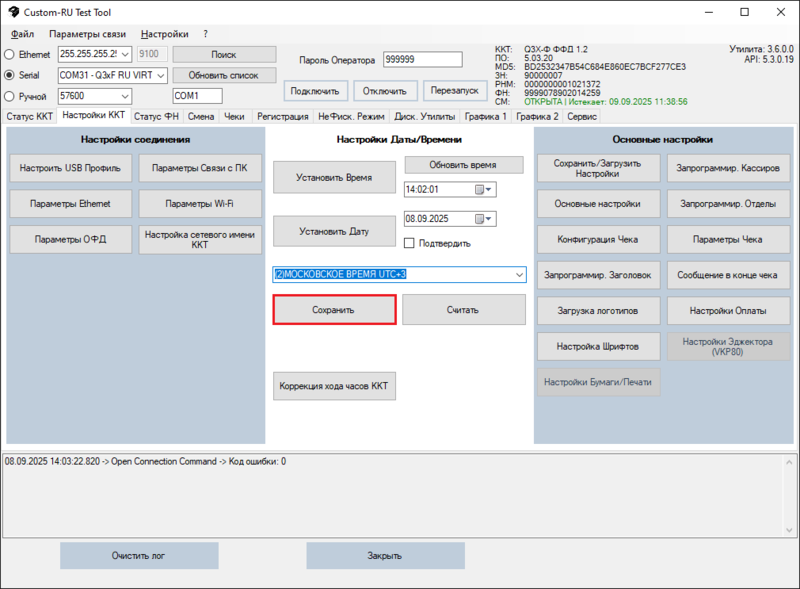Screen dimensions: 800x589
Task: Select the Ethernet connection radio button
Action: tap(10, 54)
